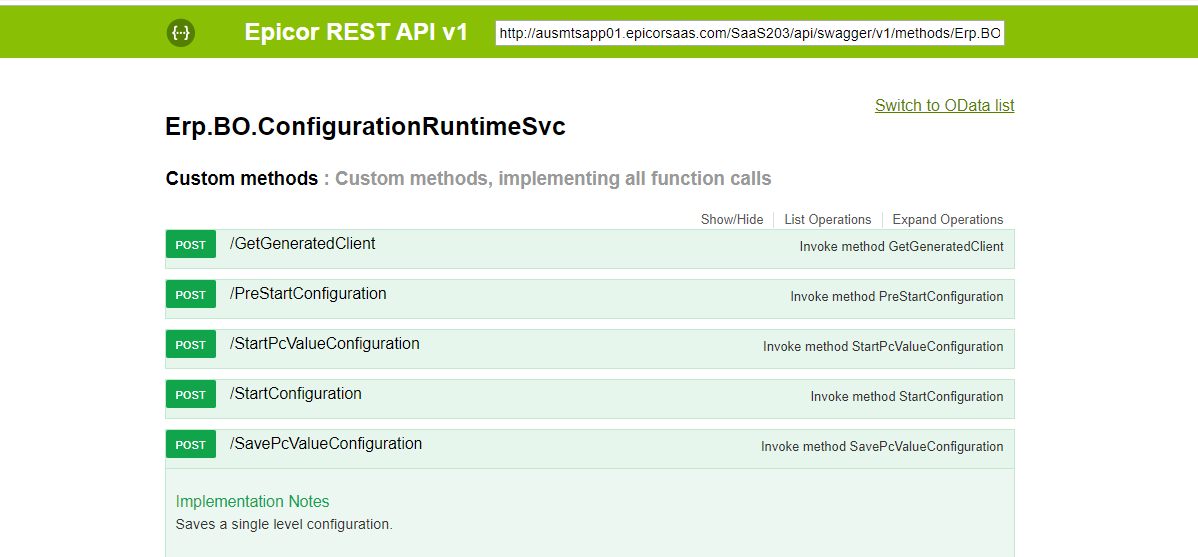This screenshot has height=557, width=1198.
Task: Collapse the /SavePcValueConfiguration operation
Action: click(x=326, y=444)
